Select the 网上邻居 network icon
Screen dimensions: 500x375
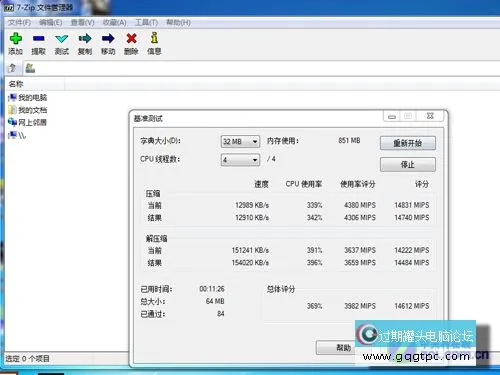click(x=12, y=122)
